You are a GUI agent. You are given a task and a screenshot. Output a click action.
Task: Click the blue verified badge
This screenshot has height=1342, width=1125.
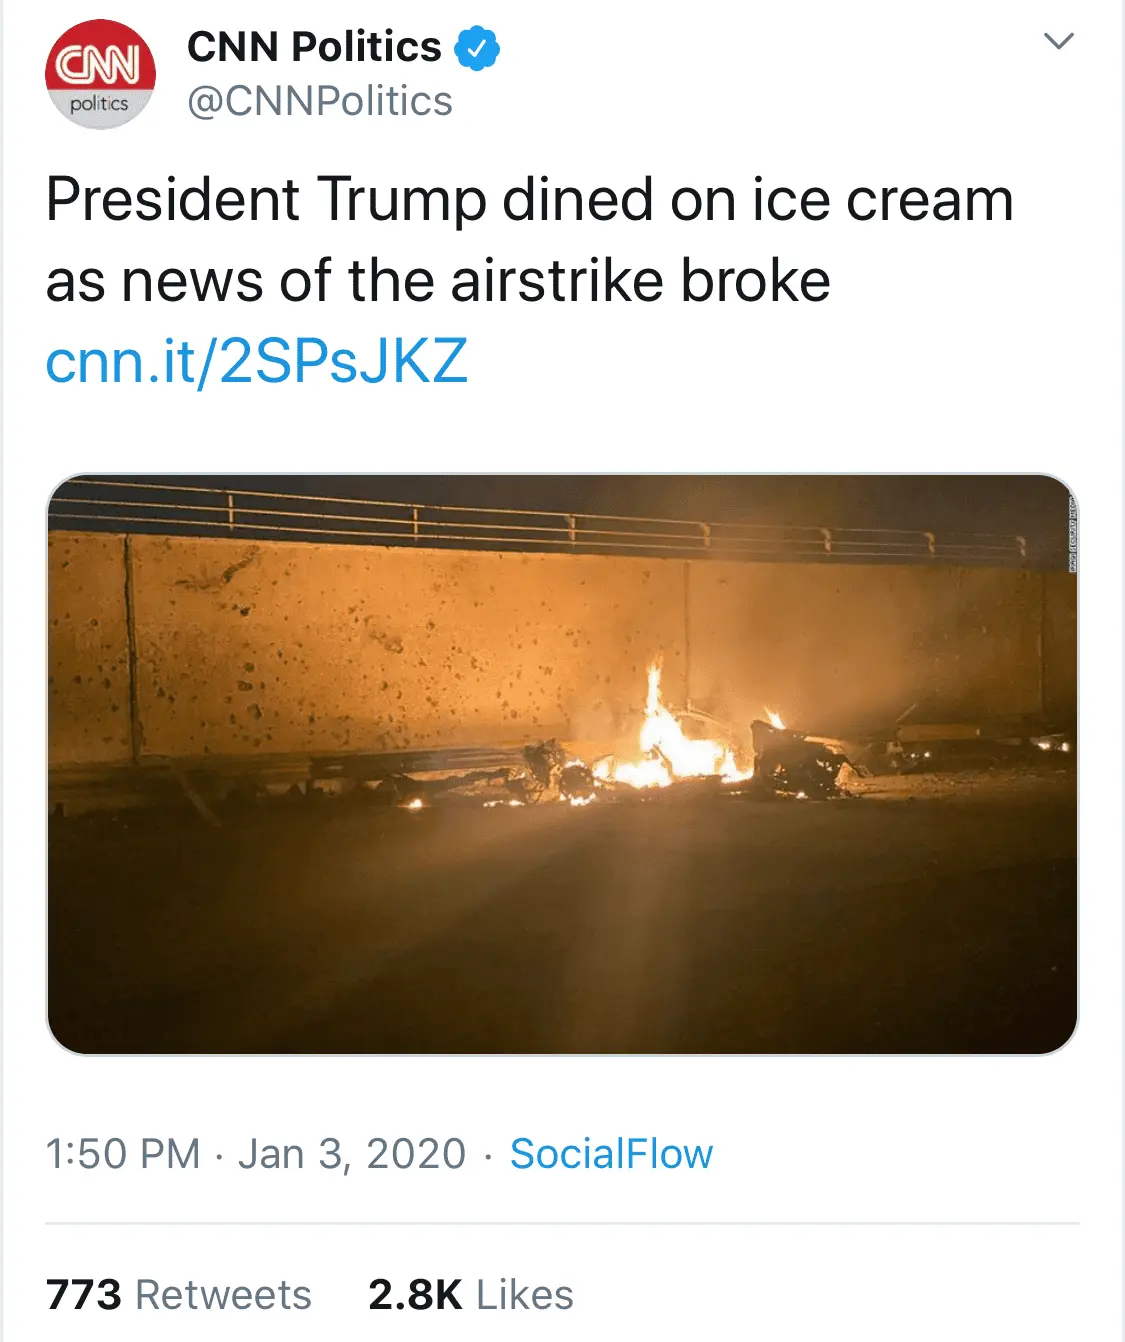(477, 48)
